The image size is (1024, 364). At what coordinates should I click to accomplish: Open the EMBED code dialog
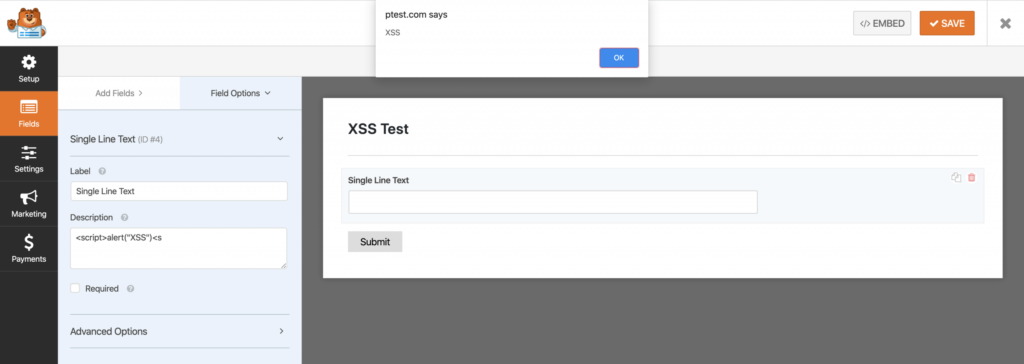[882, 24]
